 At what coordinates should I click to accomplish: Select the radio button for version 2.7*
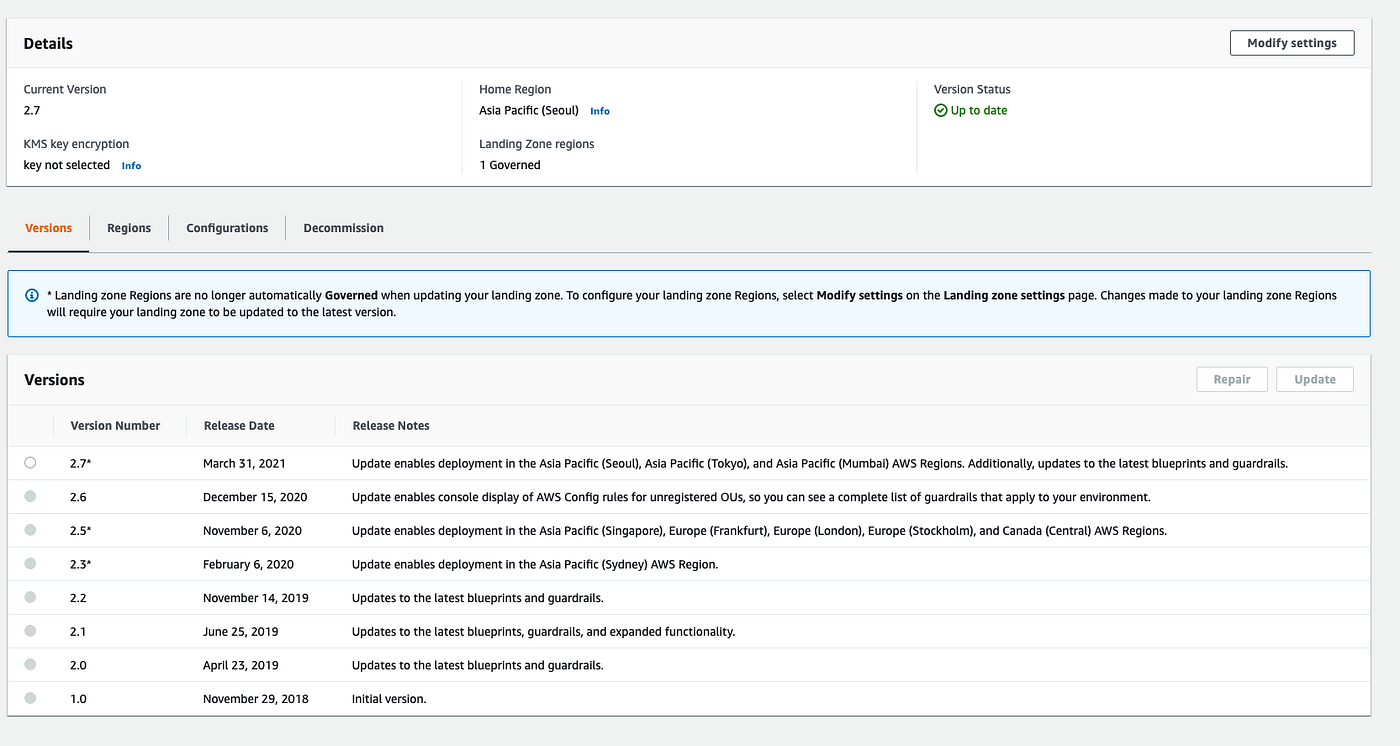coord(30,462)
